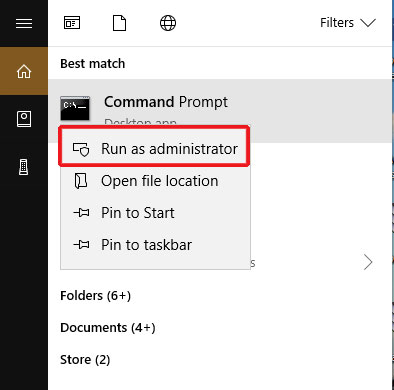394x390 pixels.
Task: Choose Pin to Start
Action: [155, 213]
